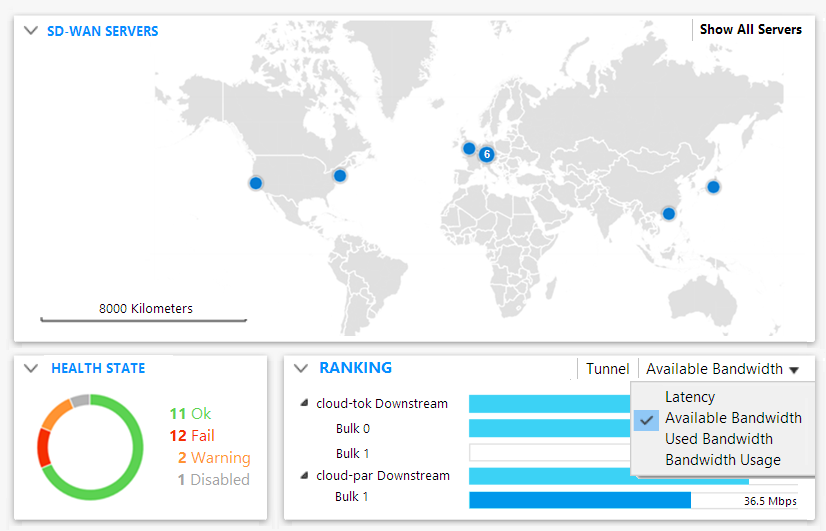Pick Bandwidth Usage ranking option

tap(722, 460)
